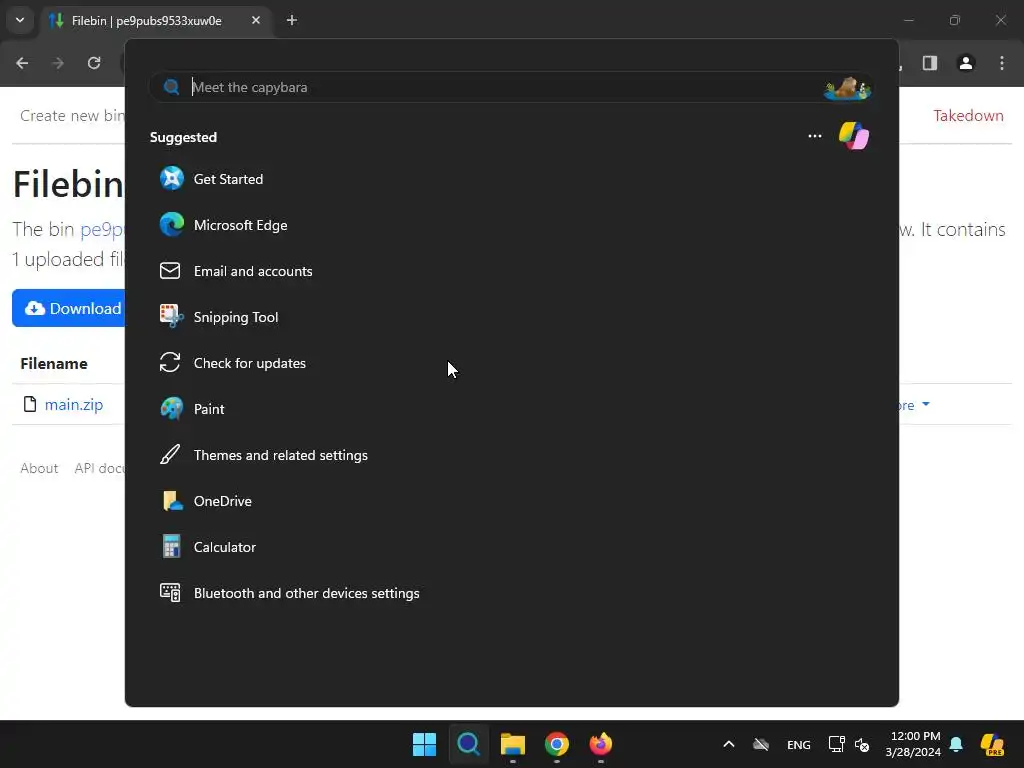Open Themes and related settings
Viewport: 1024px width, 768px height.
tap(263, 455)
